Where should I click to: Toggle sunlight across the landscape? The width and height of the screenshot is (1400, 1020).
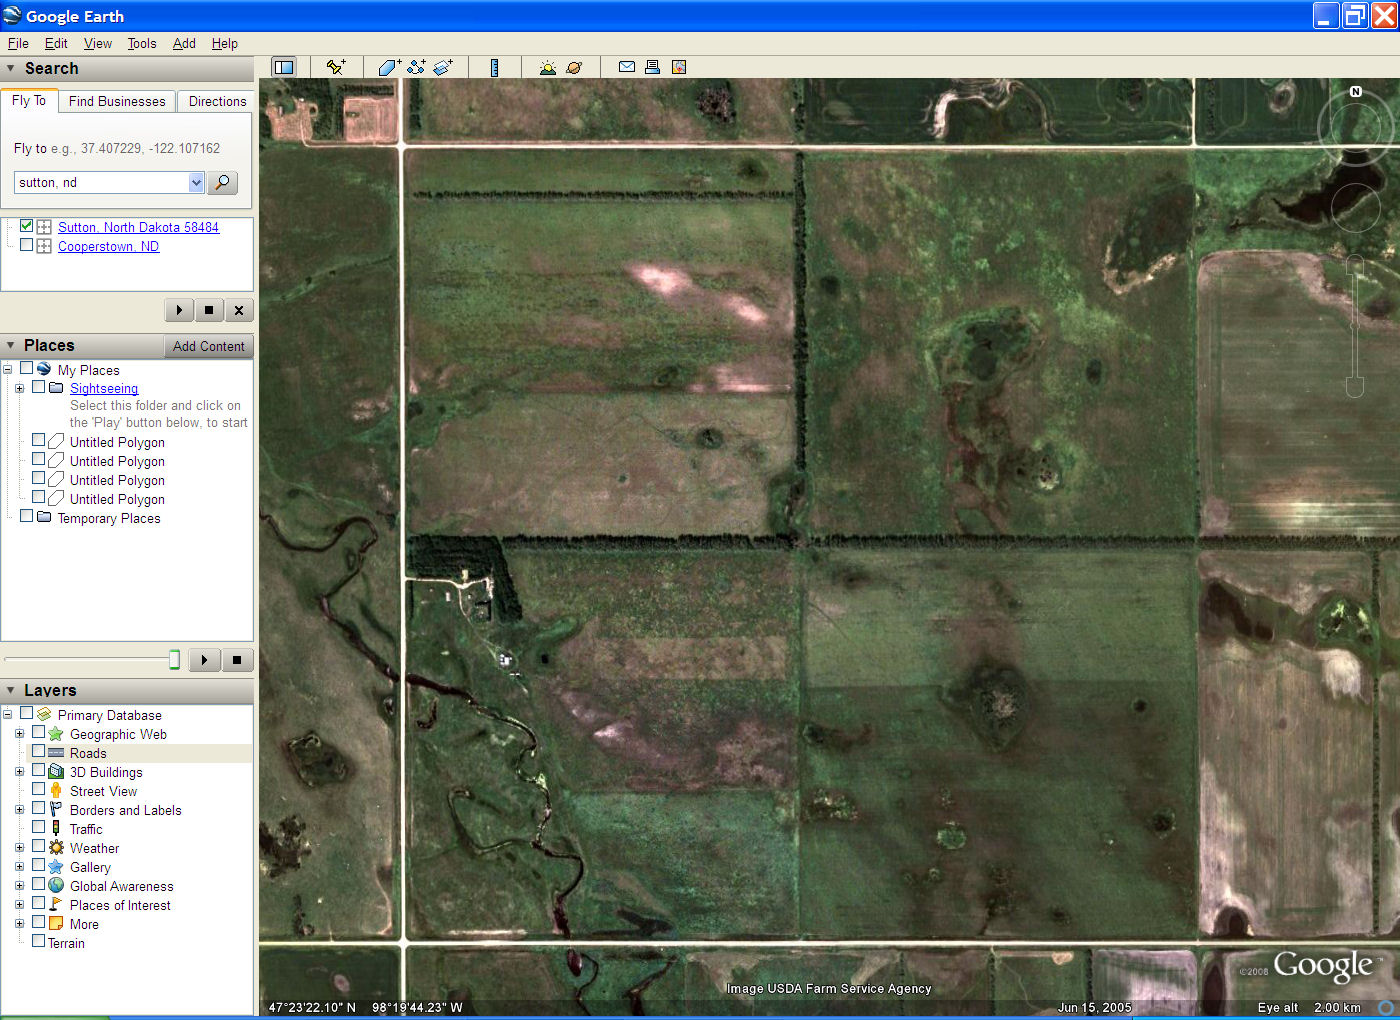(x=547, y=67)
